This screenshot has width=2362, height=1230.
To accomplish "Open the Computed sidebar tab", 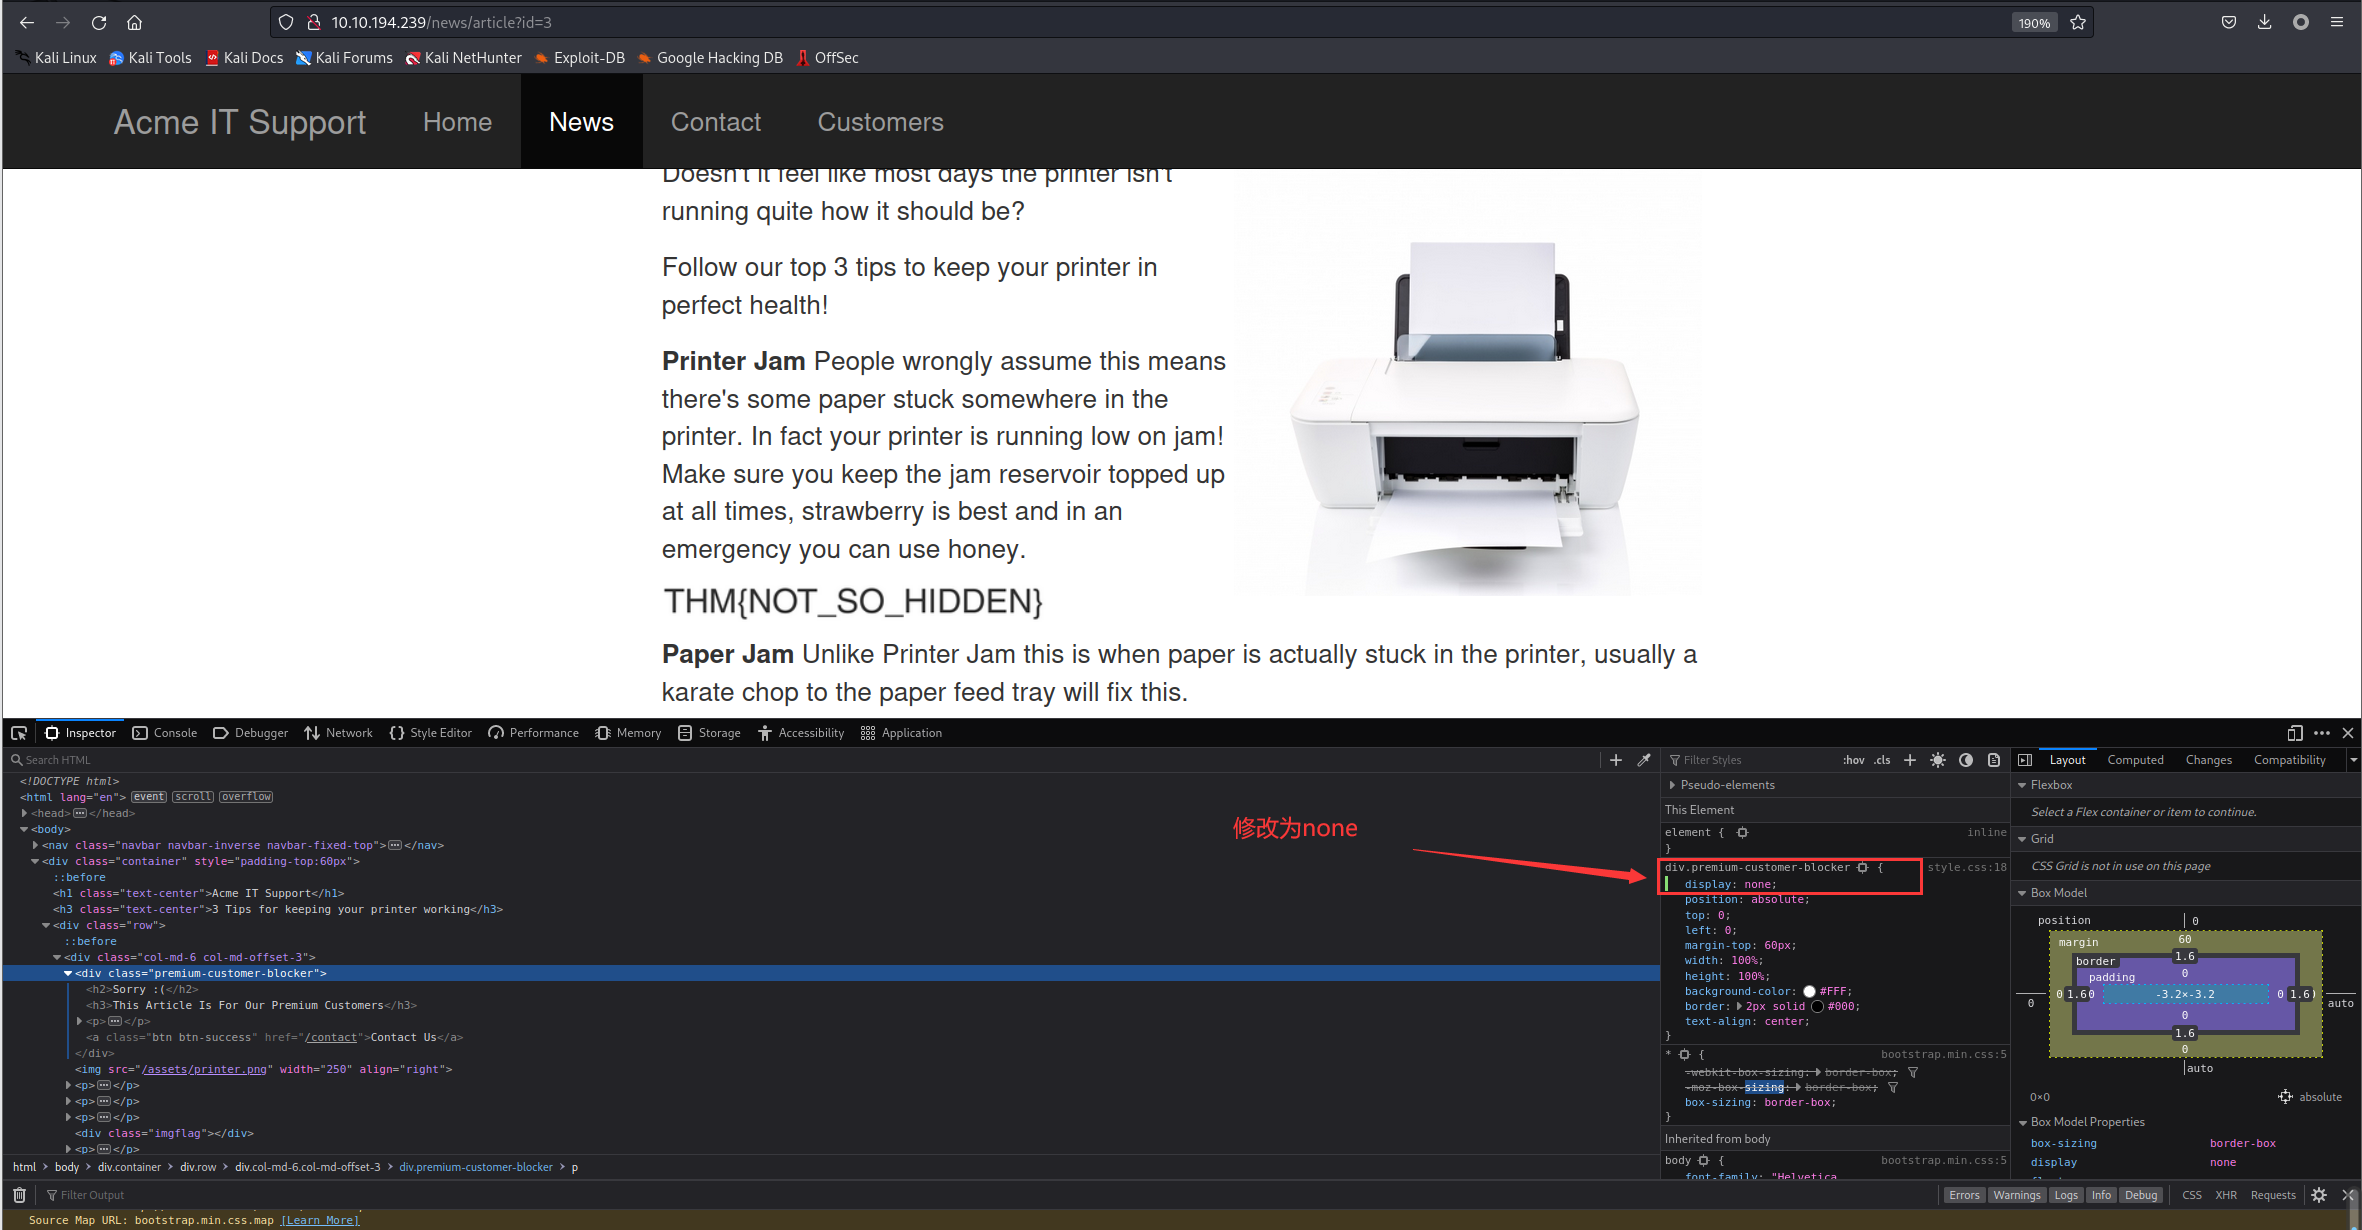I will 2135,760.
